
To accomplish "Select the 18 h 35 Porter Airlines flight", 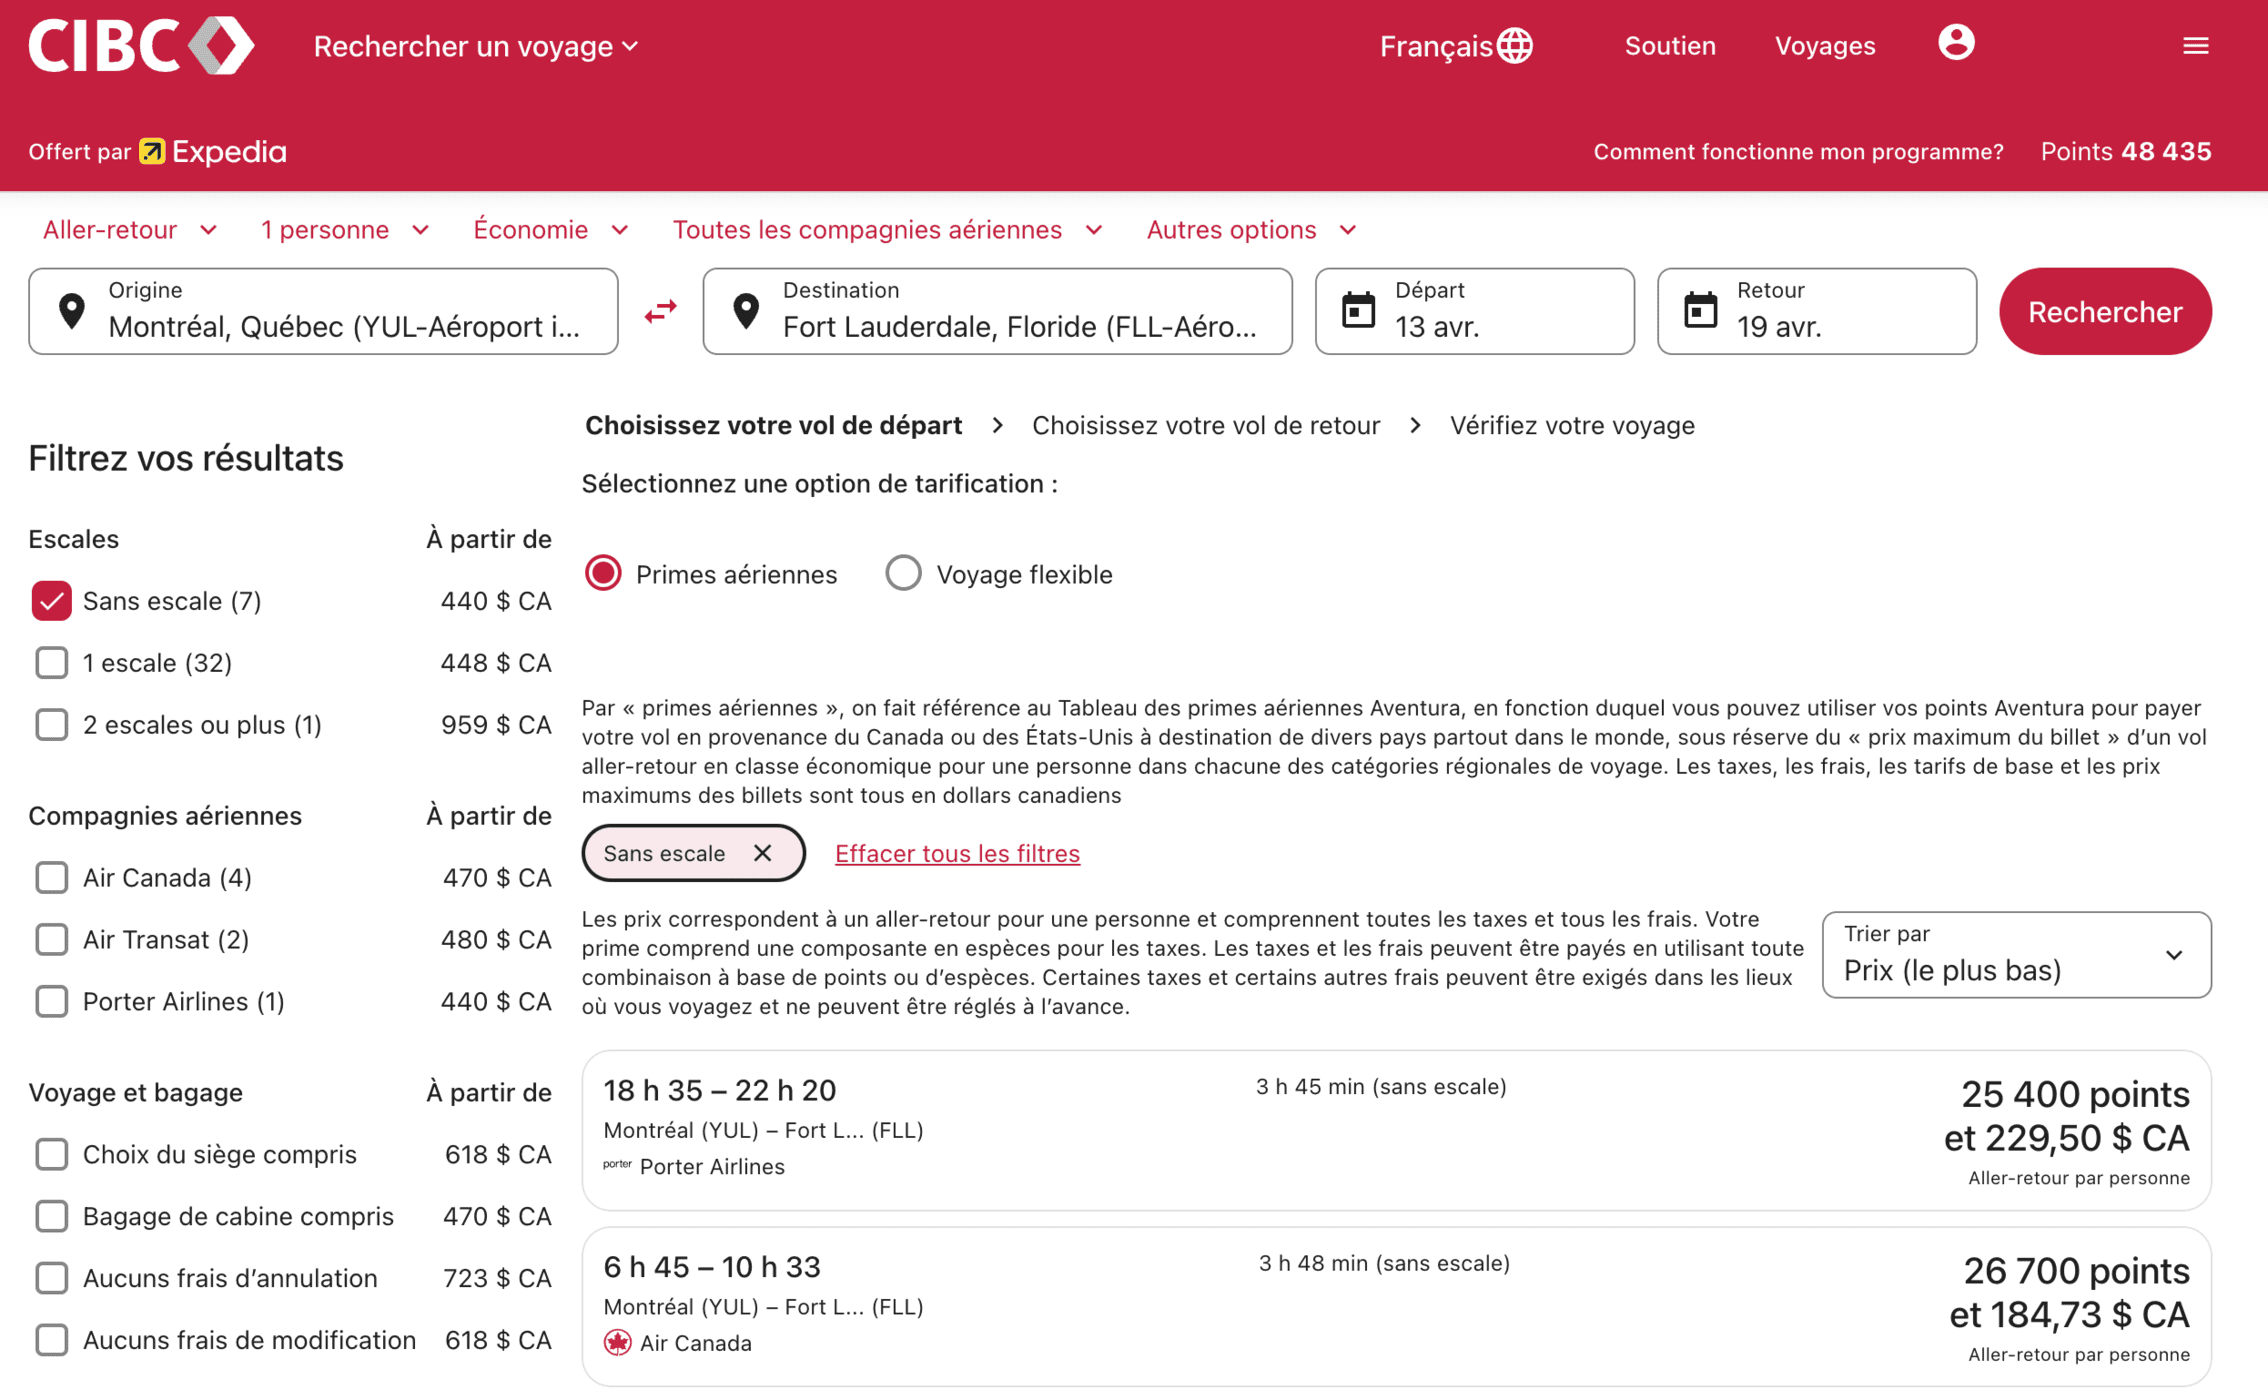I will point(1396,1131).
